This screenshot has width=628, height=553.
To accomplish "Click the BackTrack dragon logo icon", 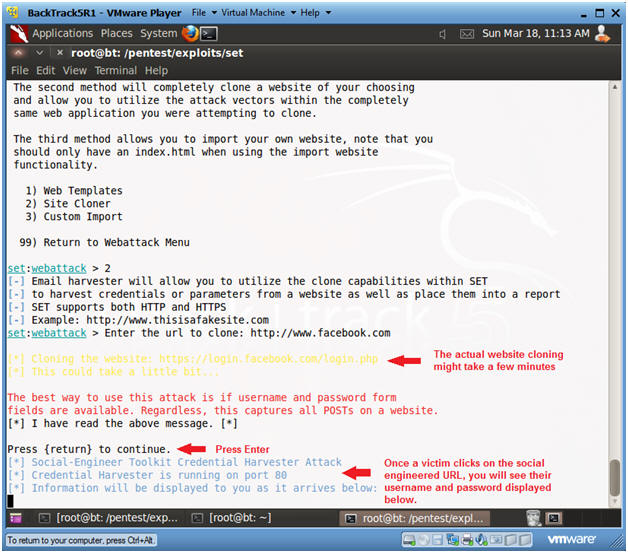I will tap(19, 33).
